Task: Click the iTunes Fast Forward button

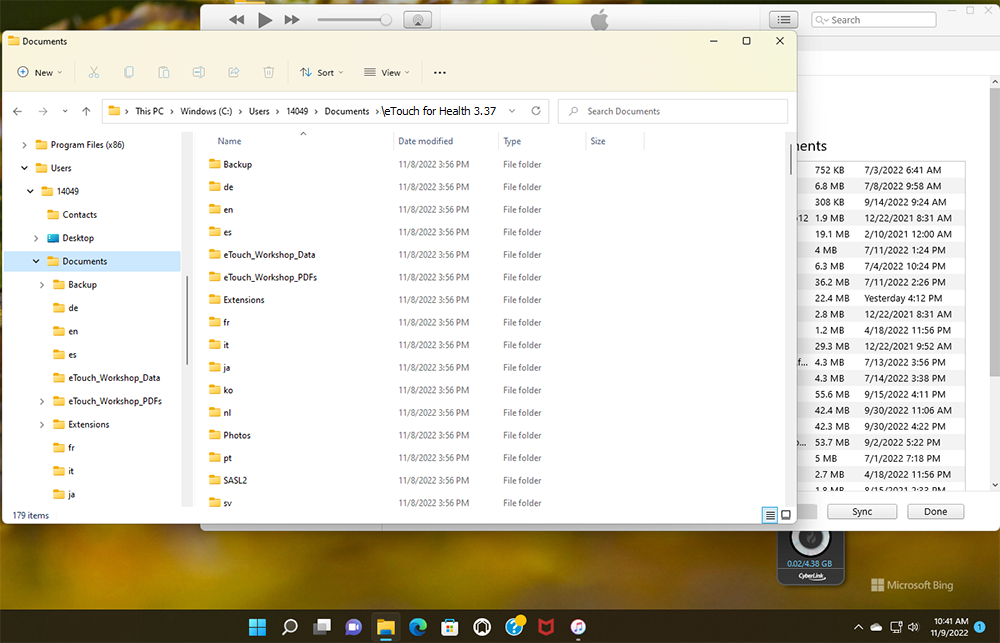Action: [292, 20]
